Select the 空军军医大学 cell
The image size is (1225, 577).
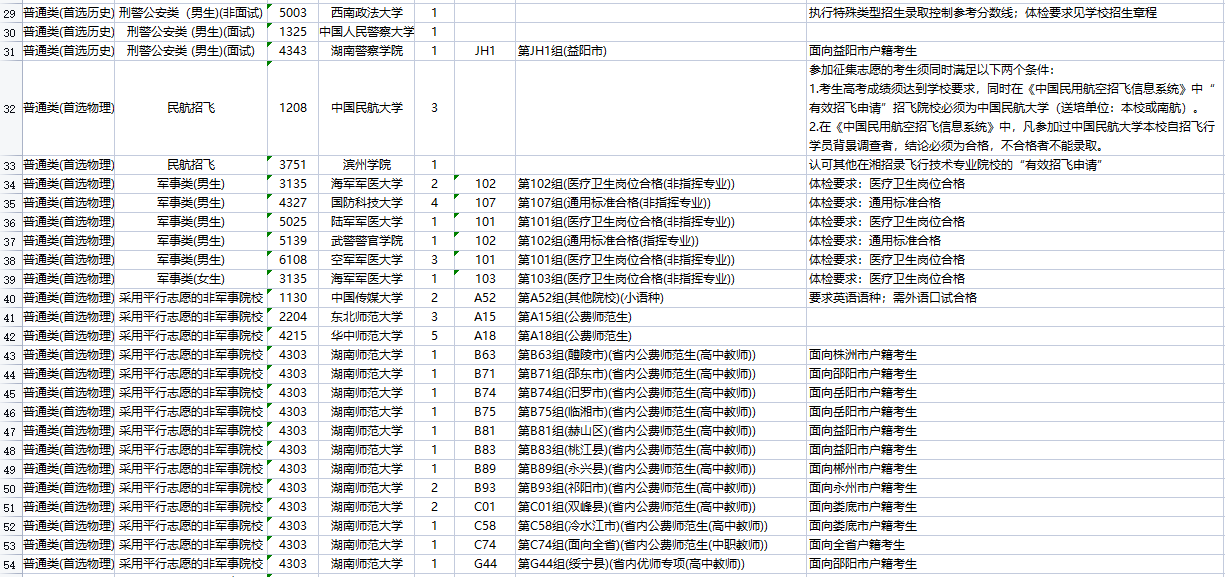[x=367, y=260]
